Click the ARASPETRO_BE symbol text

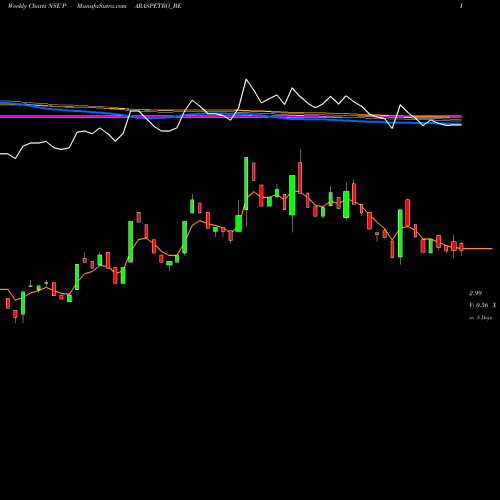[x=157, y=6]
